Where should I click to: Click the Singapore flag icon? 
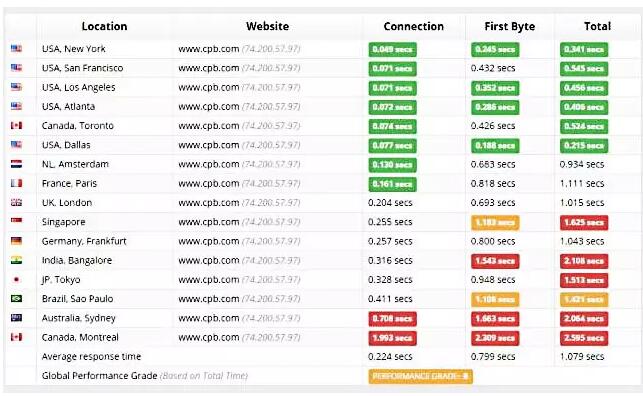[x=16, y=221]
